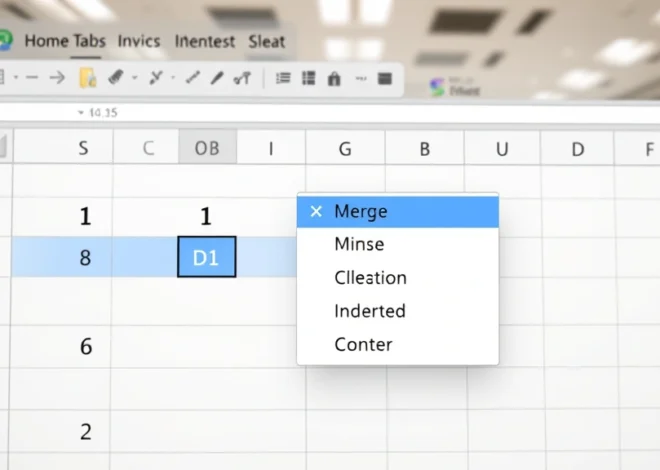This screenshot has height=470, width=660.
Task: Select column header D
Action: [578, 149]
